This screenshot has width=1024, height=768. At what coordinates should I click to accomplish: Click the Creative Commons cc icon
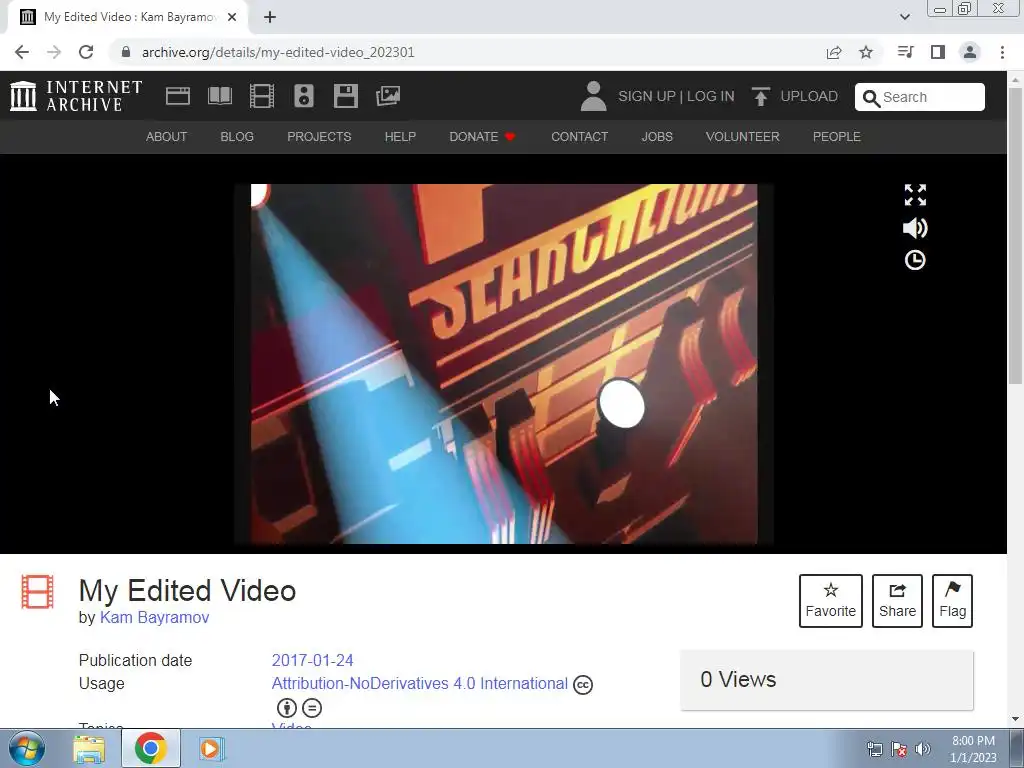tap(583, 684)
